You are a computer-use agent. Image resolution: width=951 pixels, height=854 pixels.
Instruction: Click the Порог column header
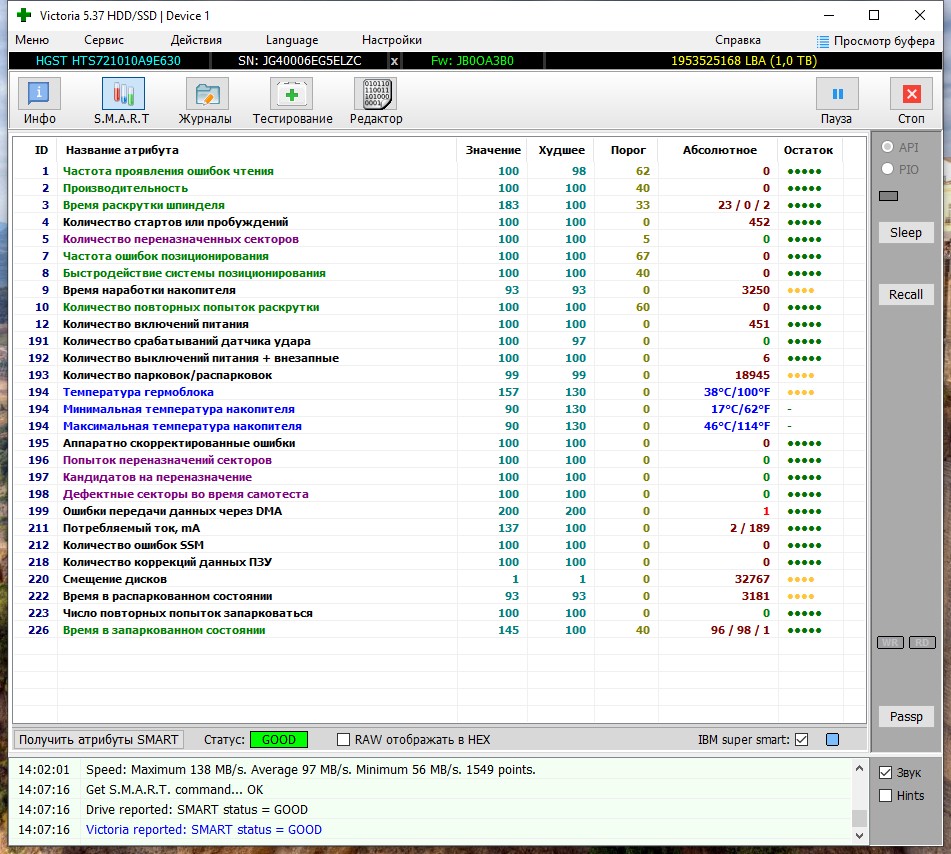[x=628, y=150]
